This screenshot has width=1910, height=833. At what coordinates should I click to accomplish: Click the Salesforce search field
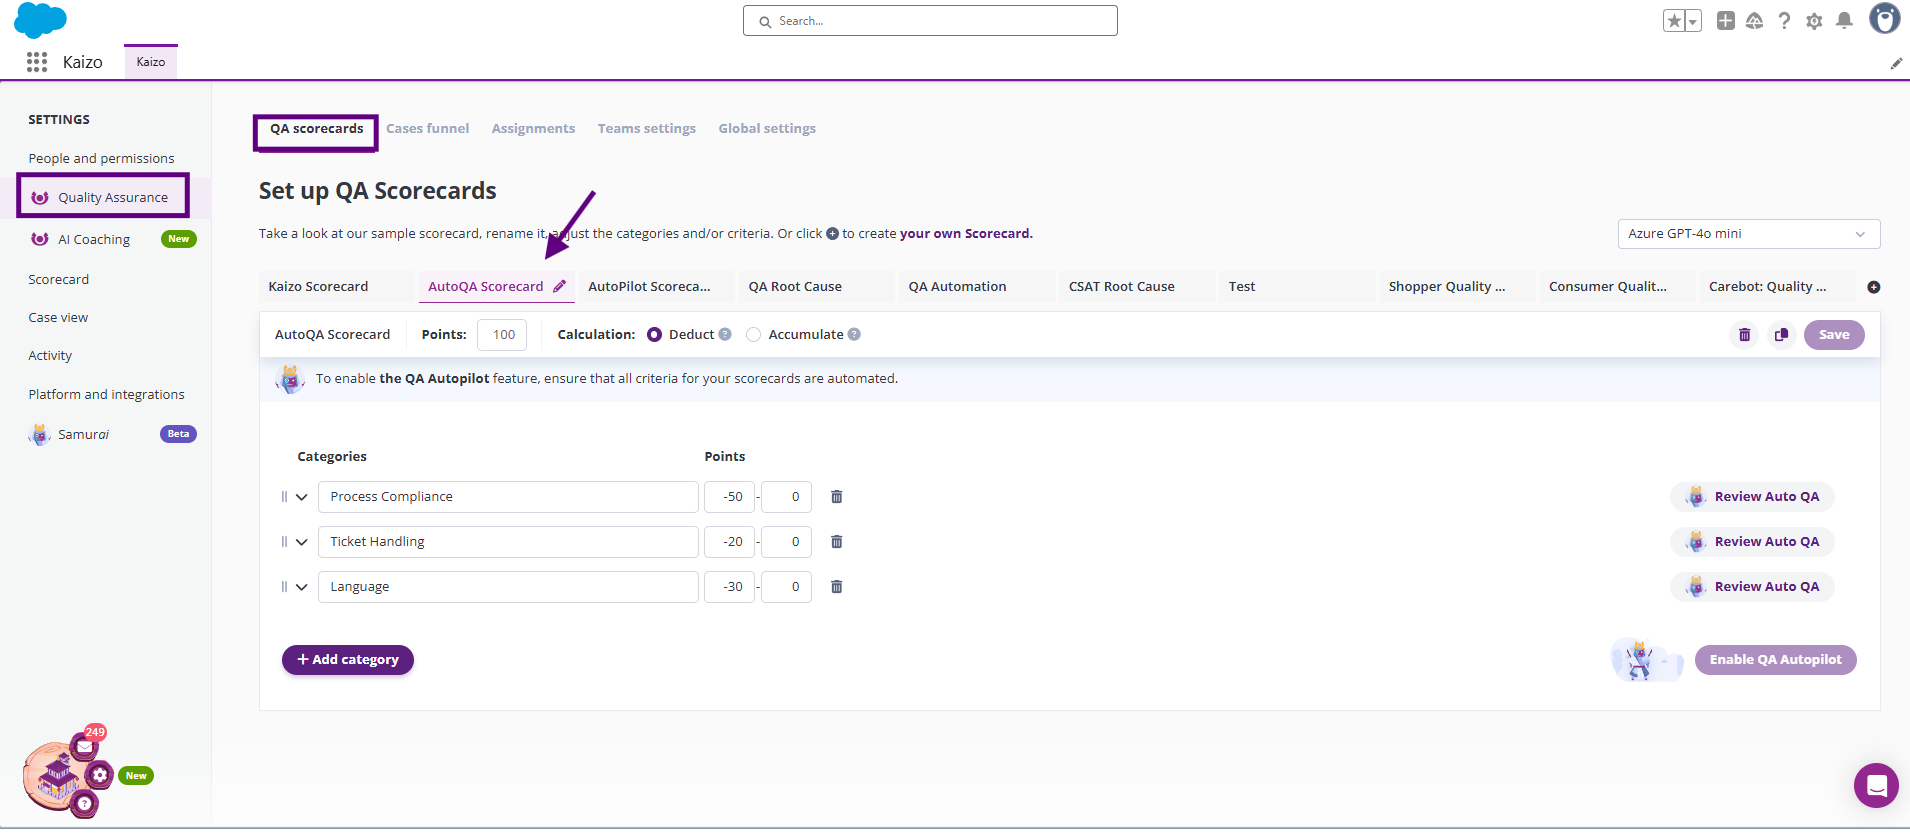pos(930,21)
